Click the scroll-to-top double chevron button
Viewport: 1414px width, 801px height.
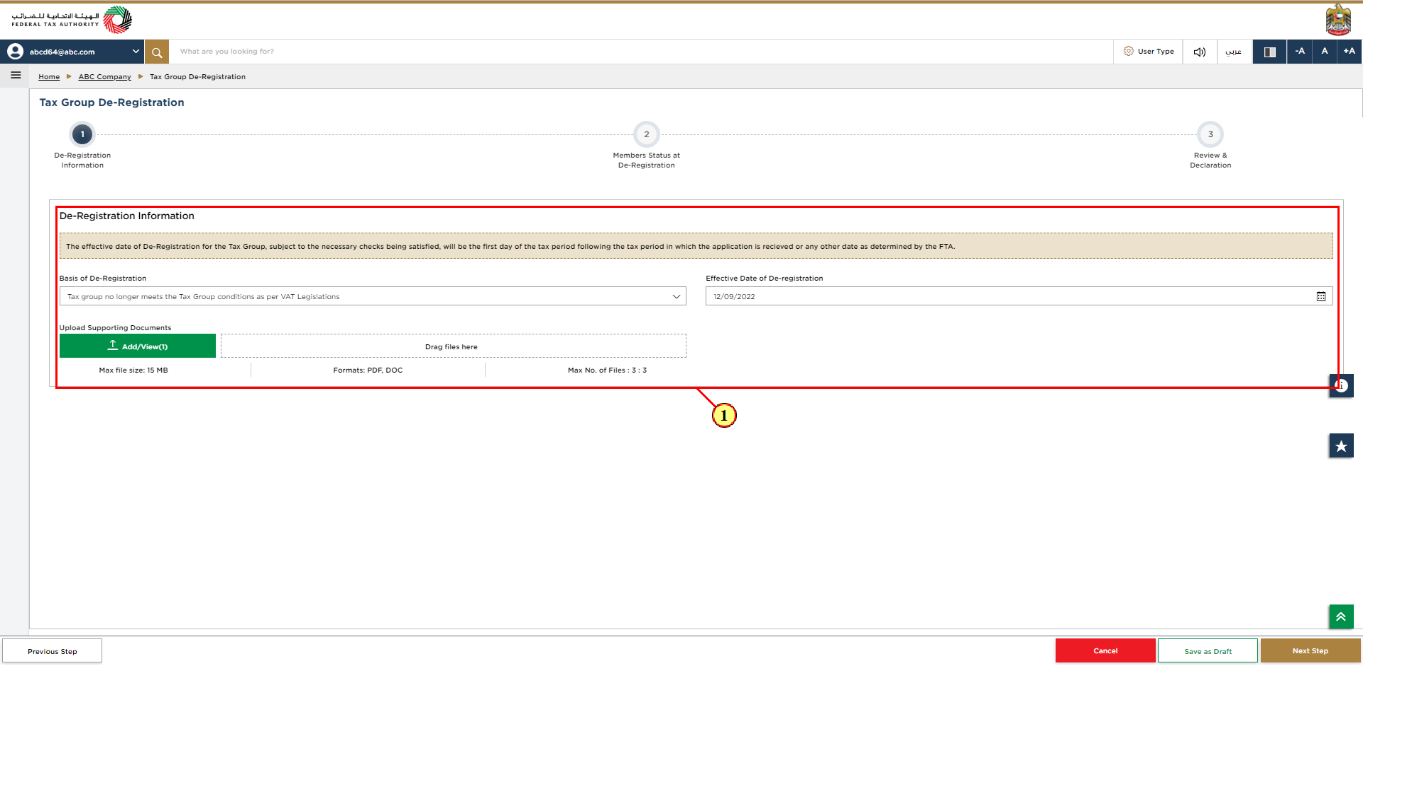[1341, 617]
